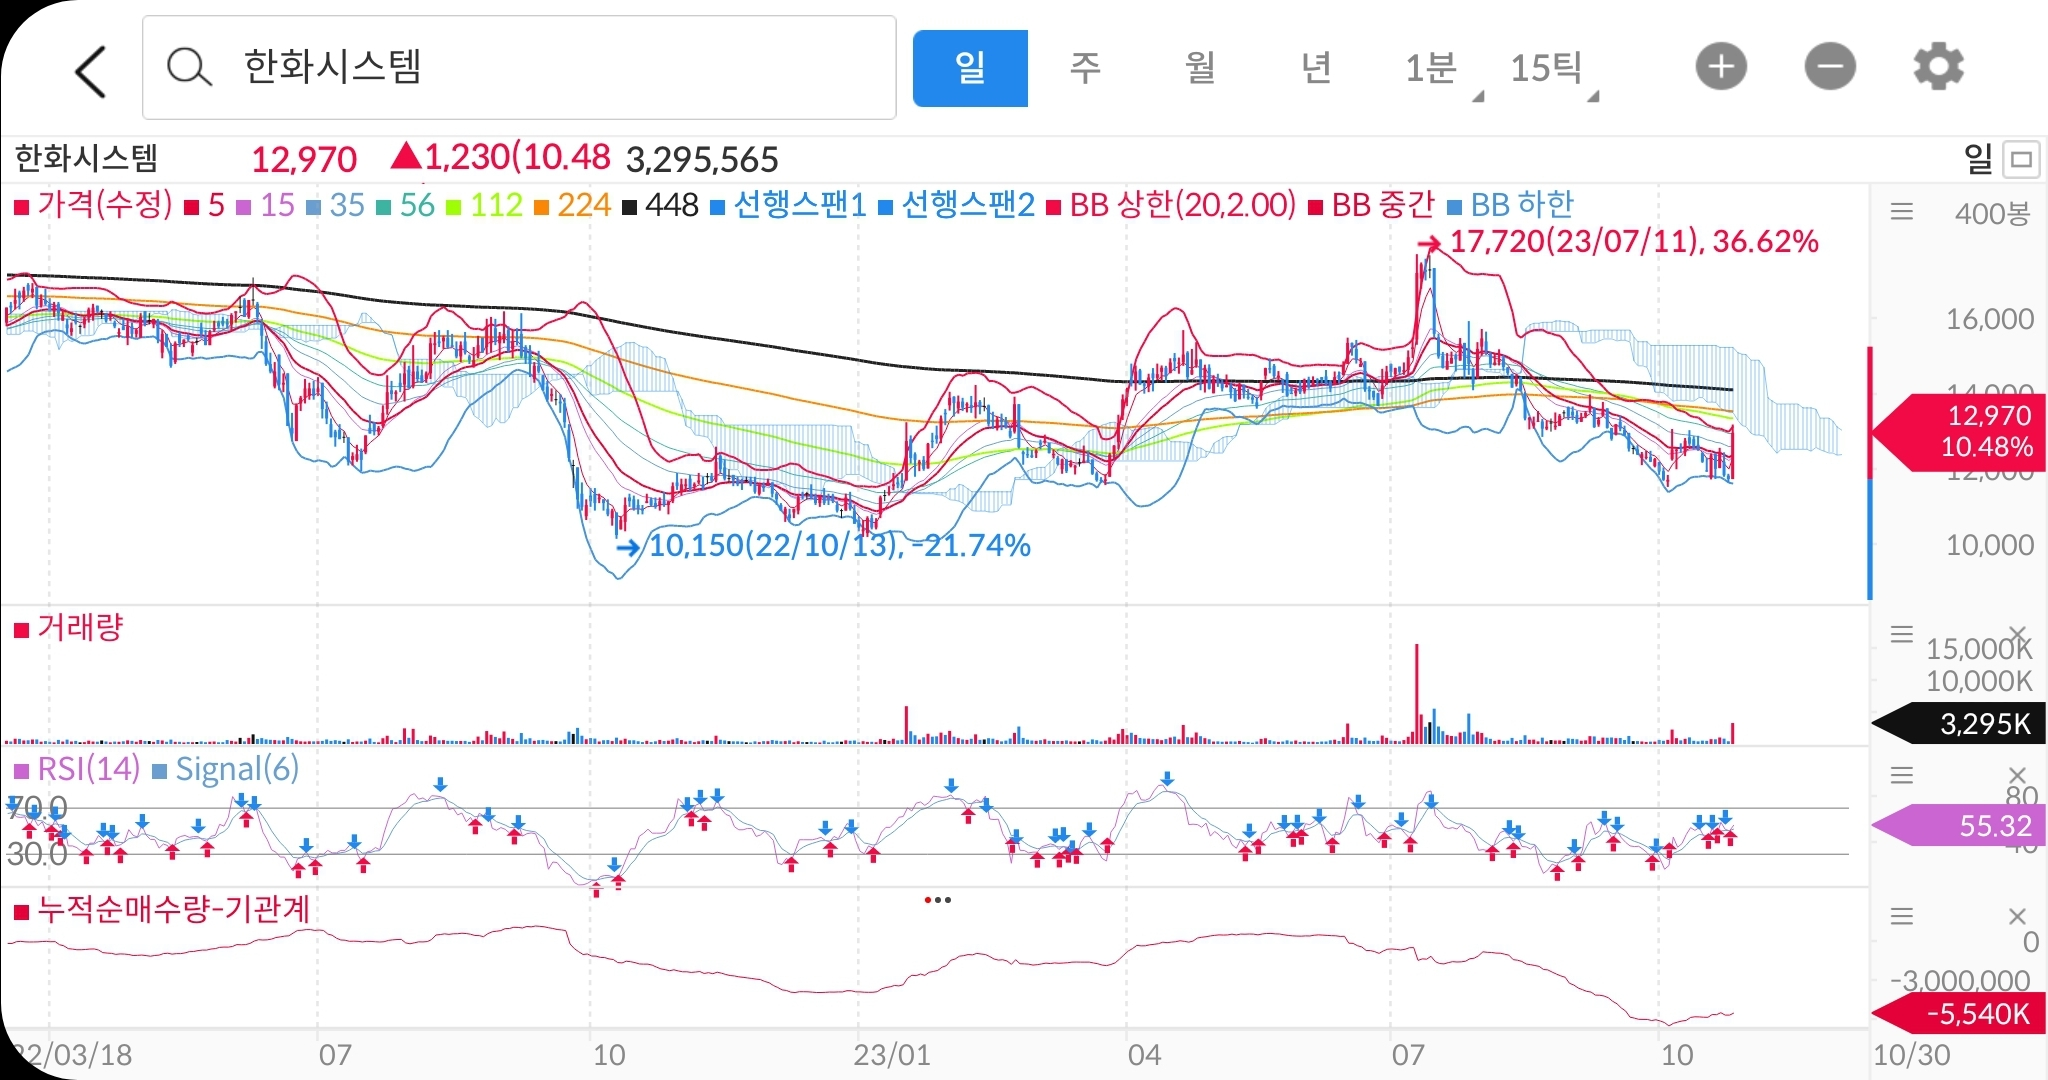The height and width of the screenshot is (1080, 2048).
Task: Click the 55.32 RSI value tag
Action: click(x=1958, y=826)
